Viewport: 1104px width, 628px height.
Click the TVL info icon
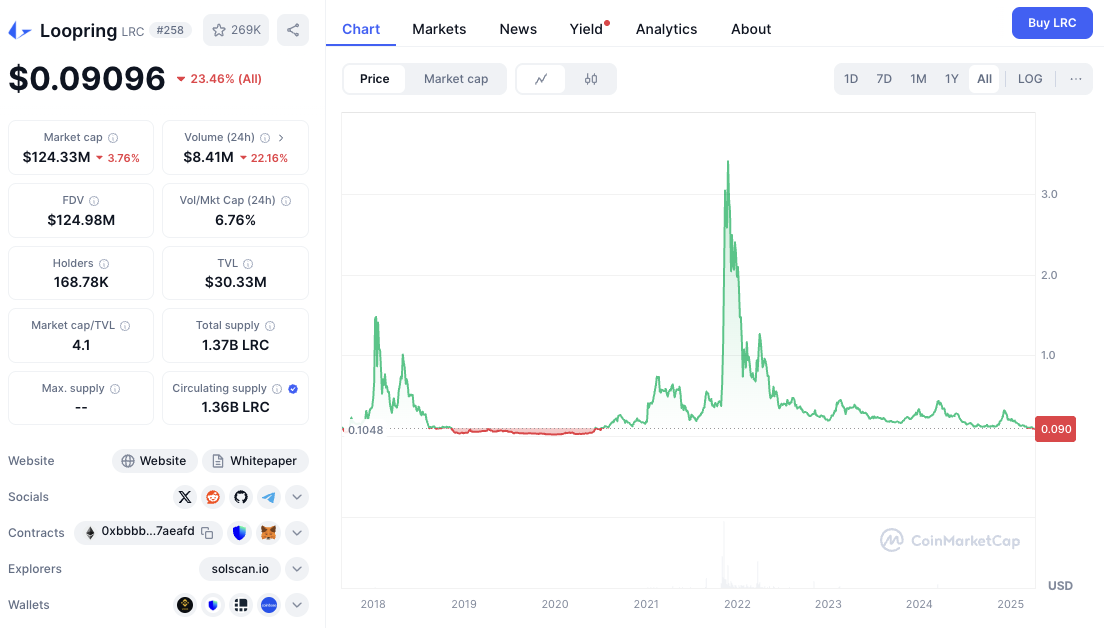pyautogui.click(x=248, y=264)
